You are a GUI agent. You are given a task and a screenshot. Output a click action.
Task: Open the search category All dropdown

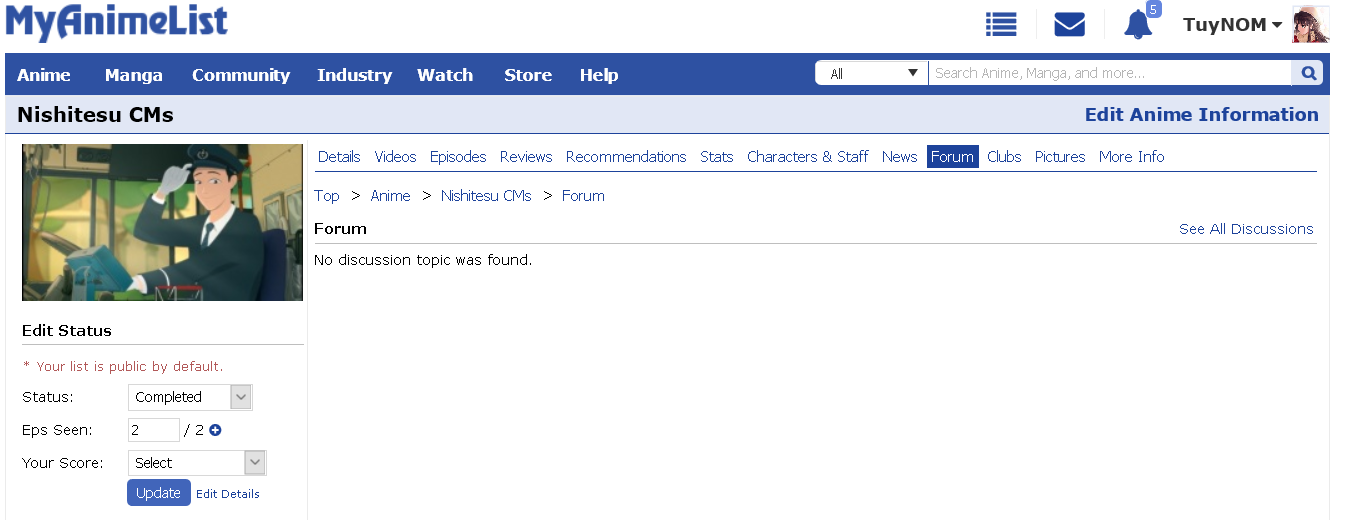coord(872,73)
